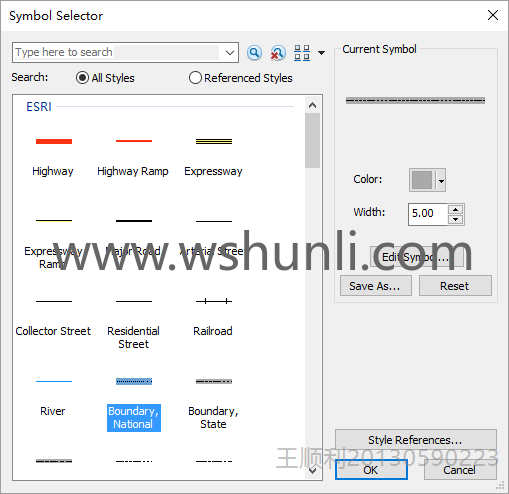Click the Width value field
The width and height of the screenshot is (509, 494).
click(428, 214)
